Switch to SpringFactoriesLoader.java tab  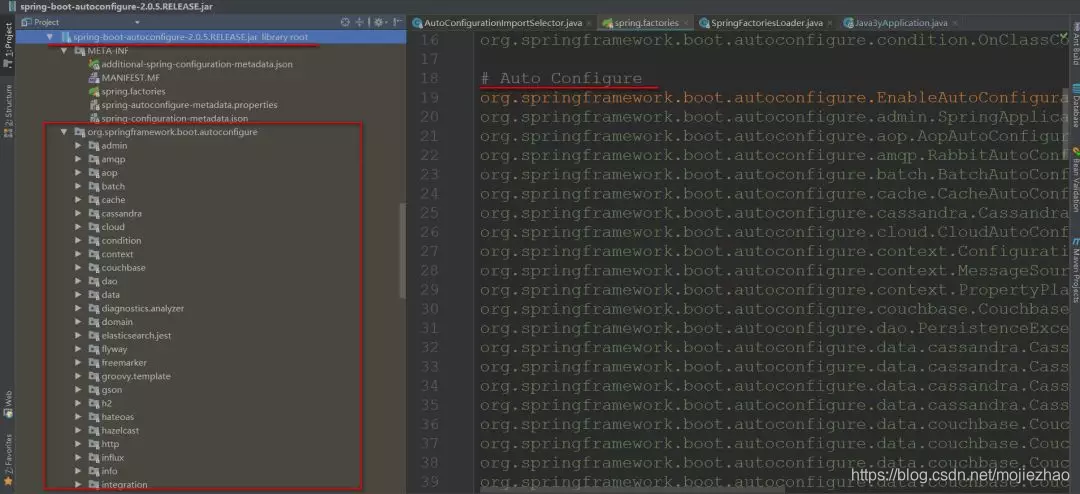coord(766,23)
